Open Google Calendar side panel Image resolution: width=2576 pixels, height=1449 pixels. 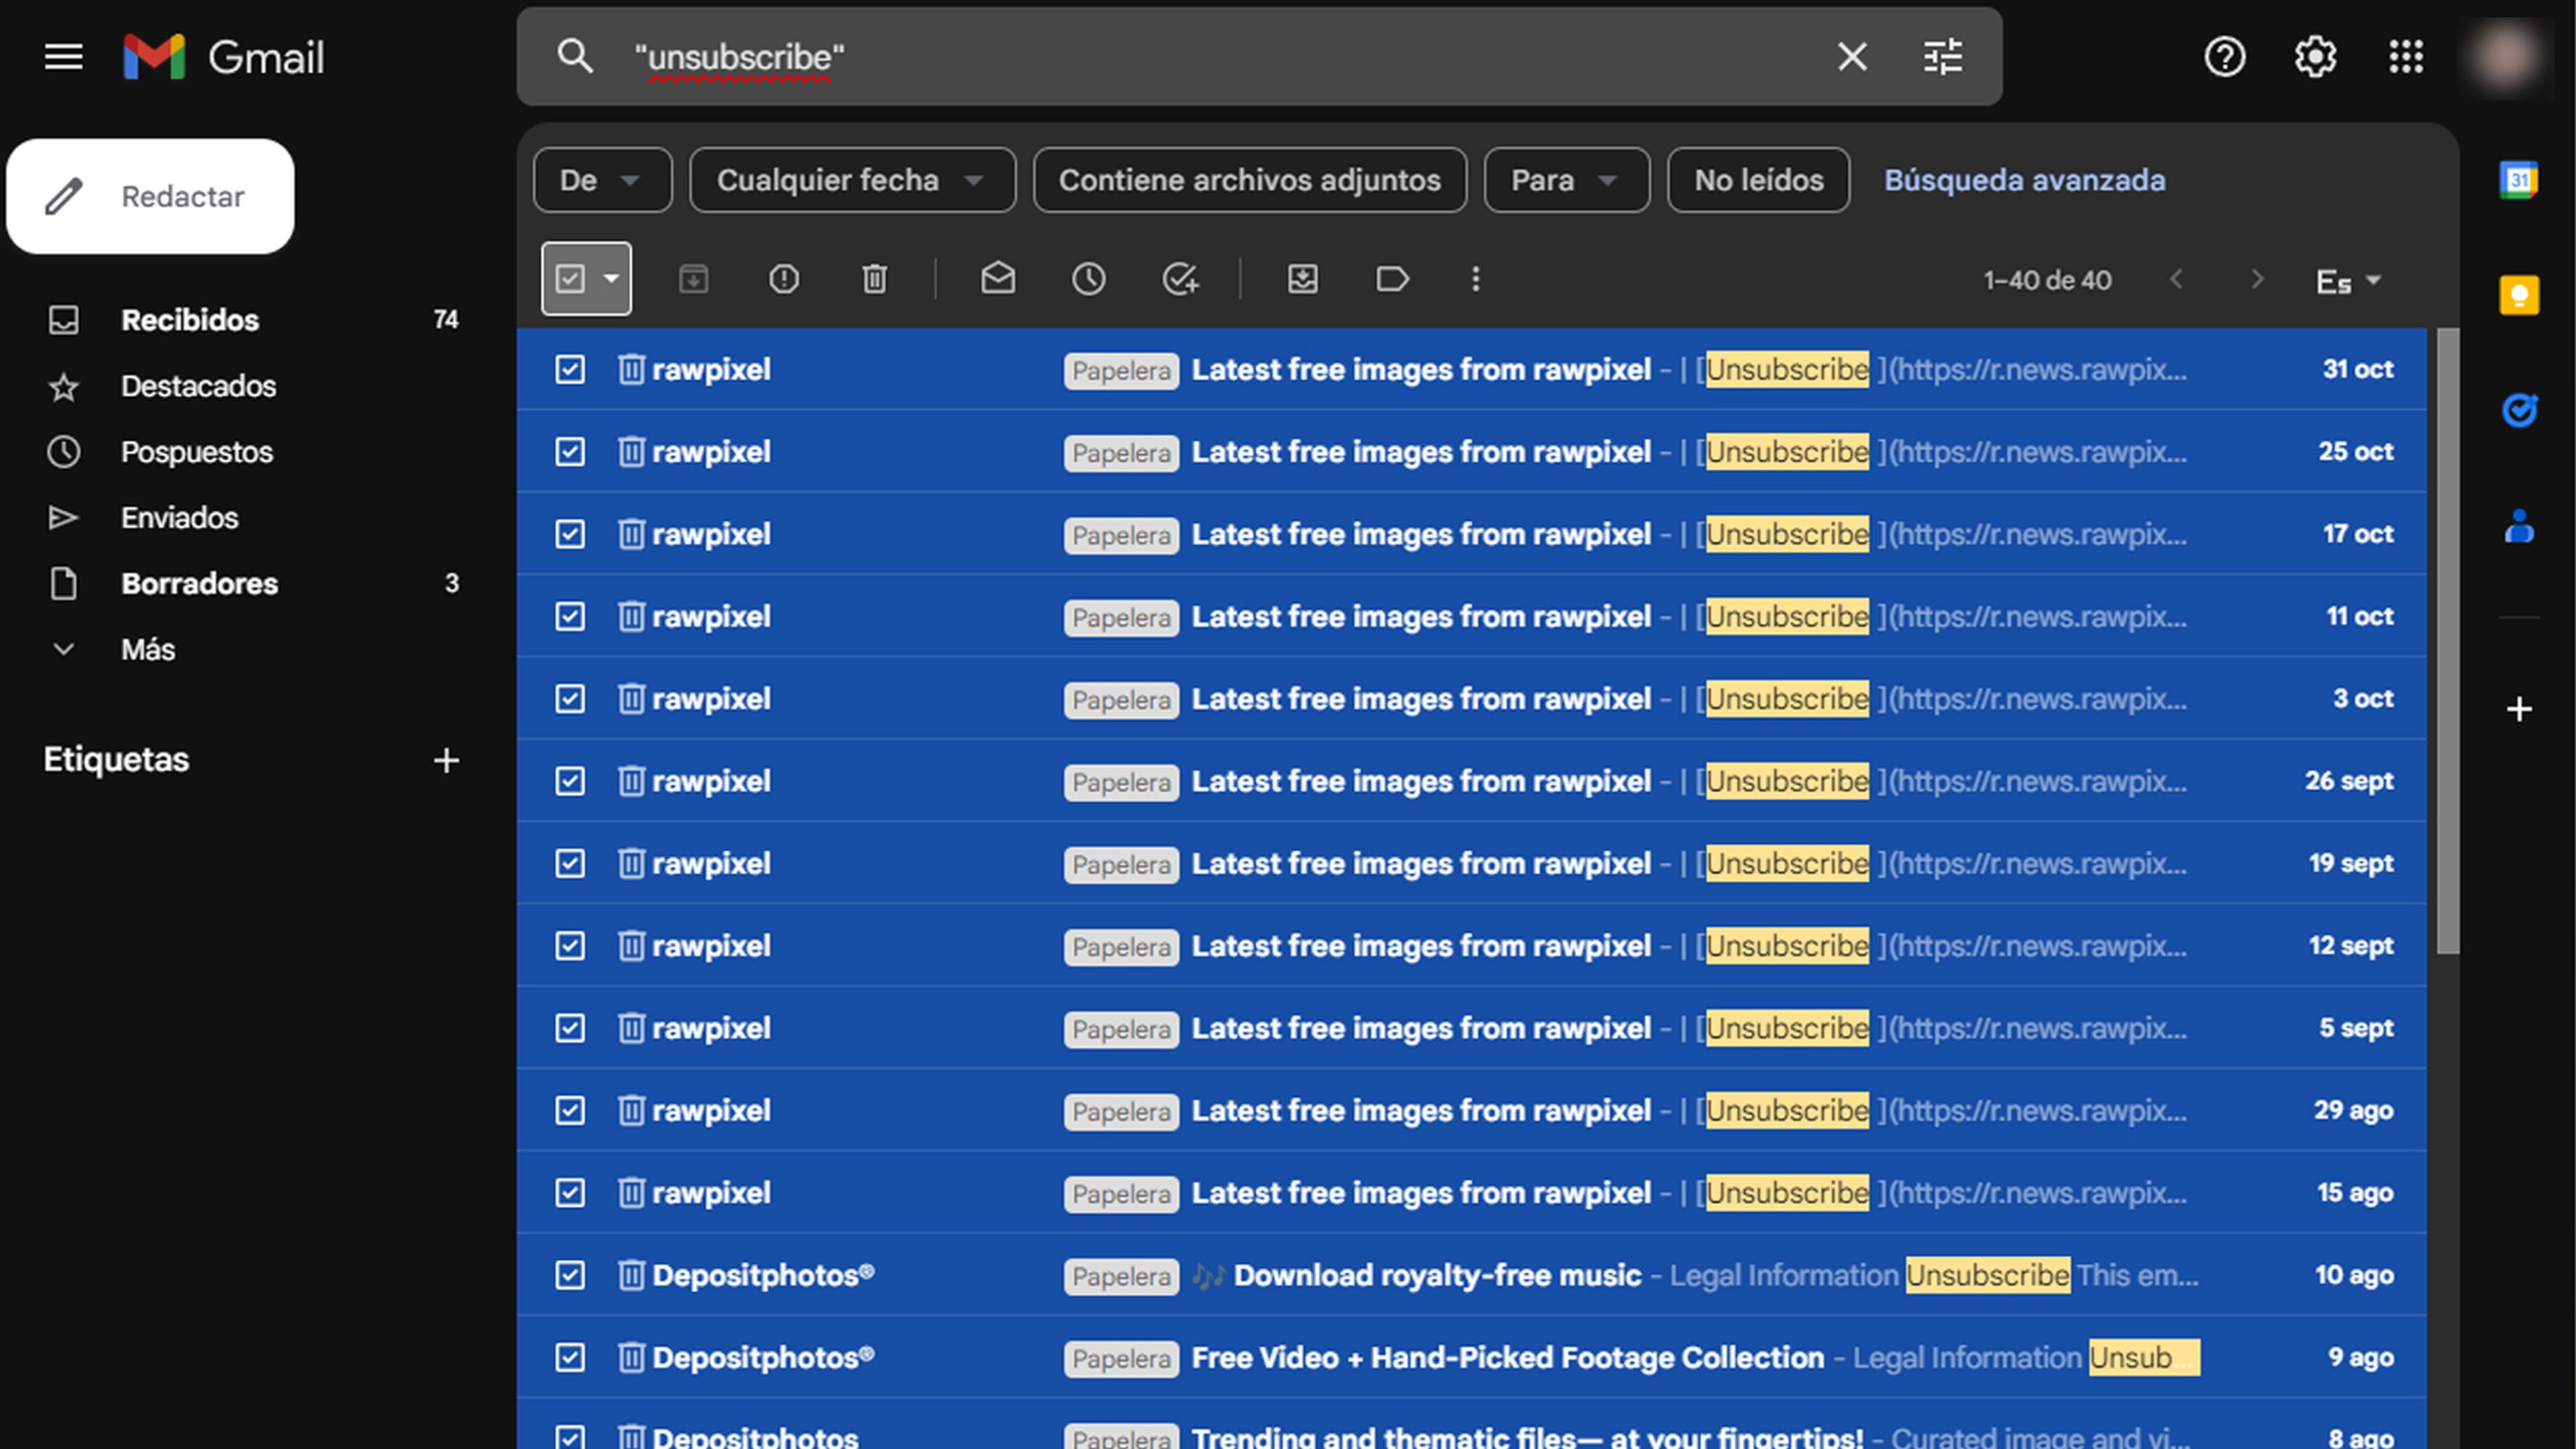[2519, 180]
